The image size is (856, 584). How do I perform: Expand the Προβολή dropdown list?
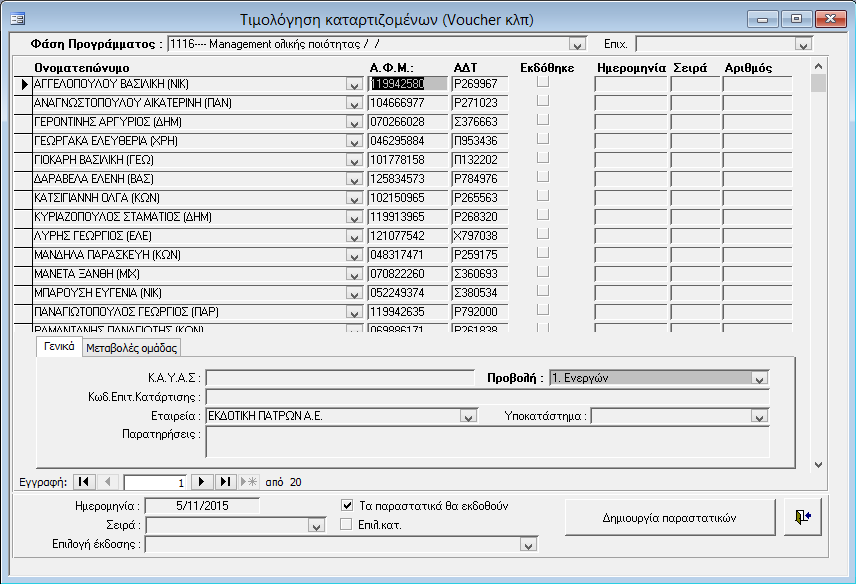(x=759, y=378)
